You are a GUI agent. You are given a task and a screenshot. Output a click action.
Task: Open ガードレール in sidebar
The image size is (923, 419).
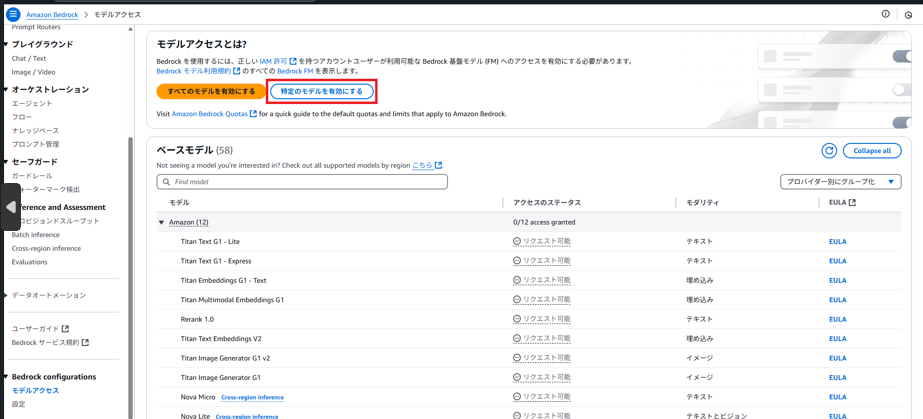click(x=32, y=176)
